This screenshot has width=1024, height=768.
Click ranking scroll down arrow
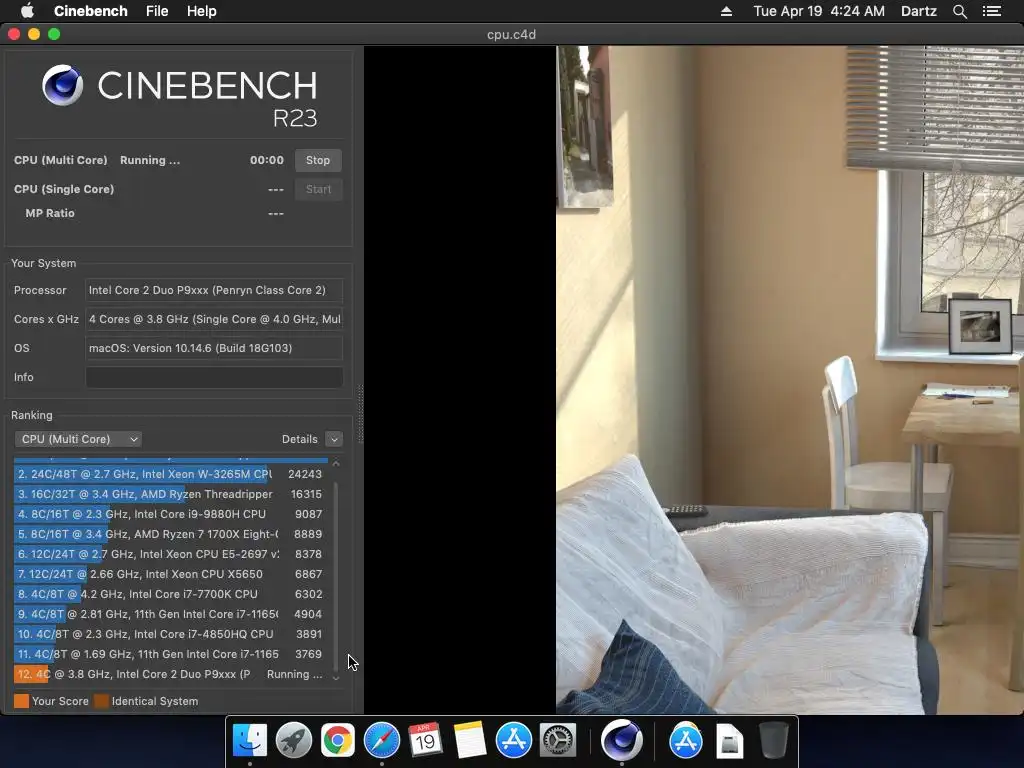(x=336, y=678)
